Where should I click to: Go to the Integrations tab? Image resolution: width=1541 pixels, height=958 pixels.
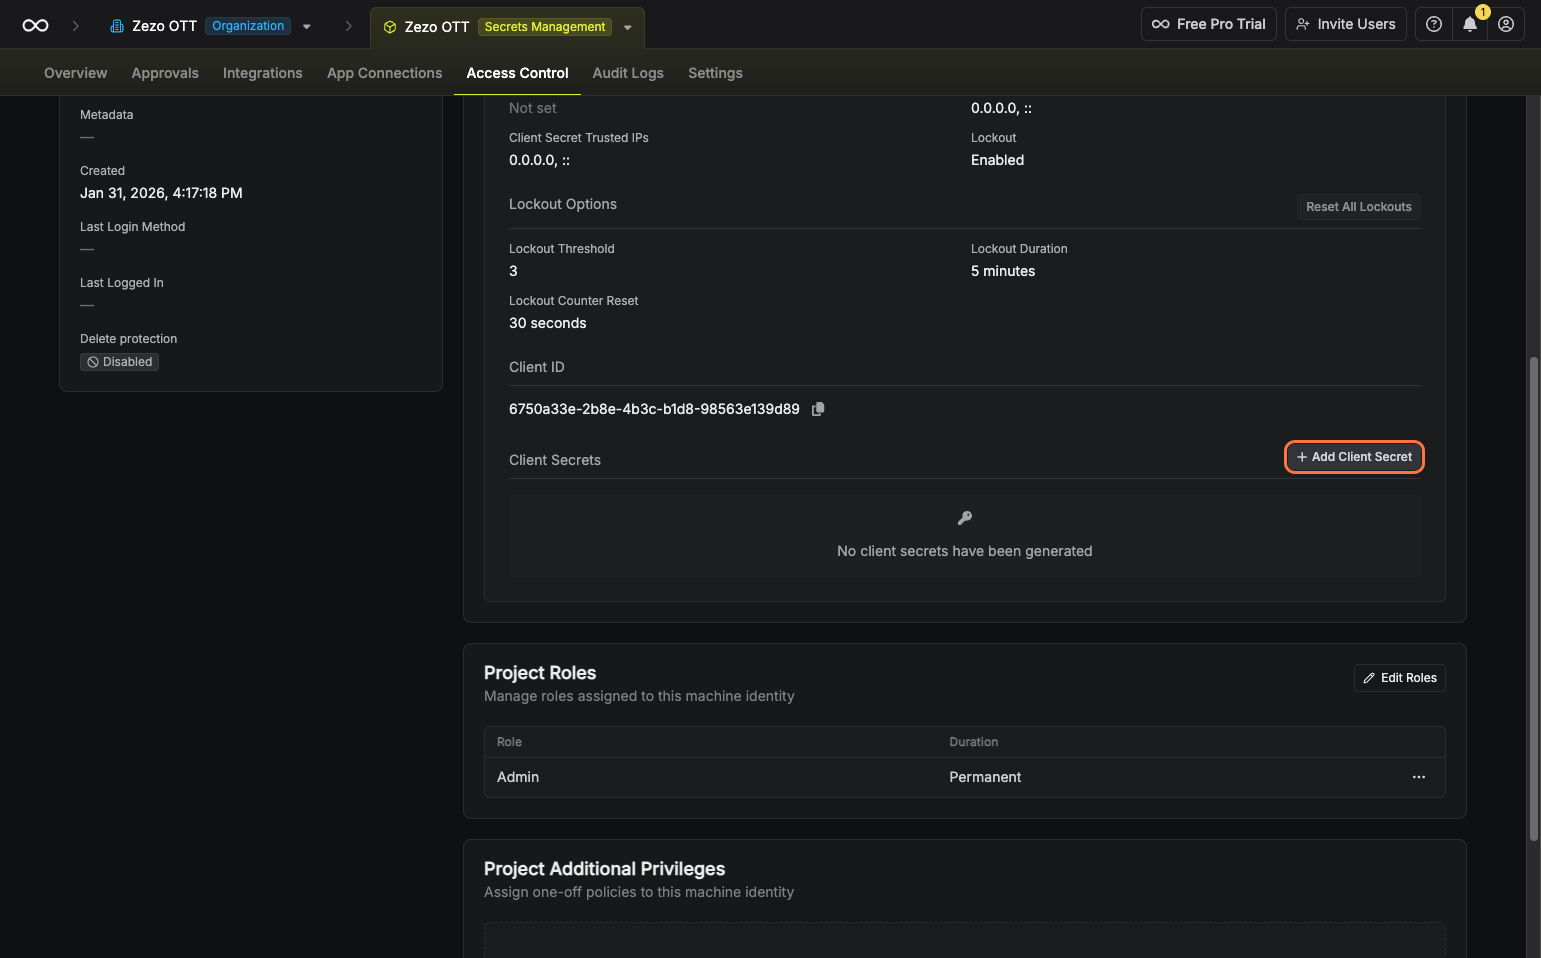pos(262,73)
